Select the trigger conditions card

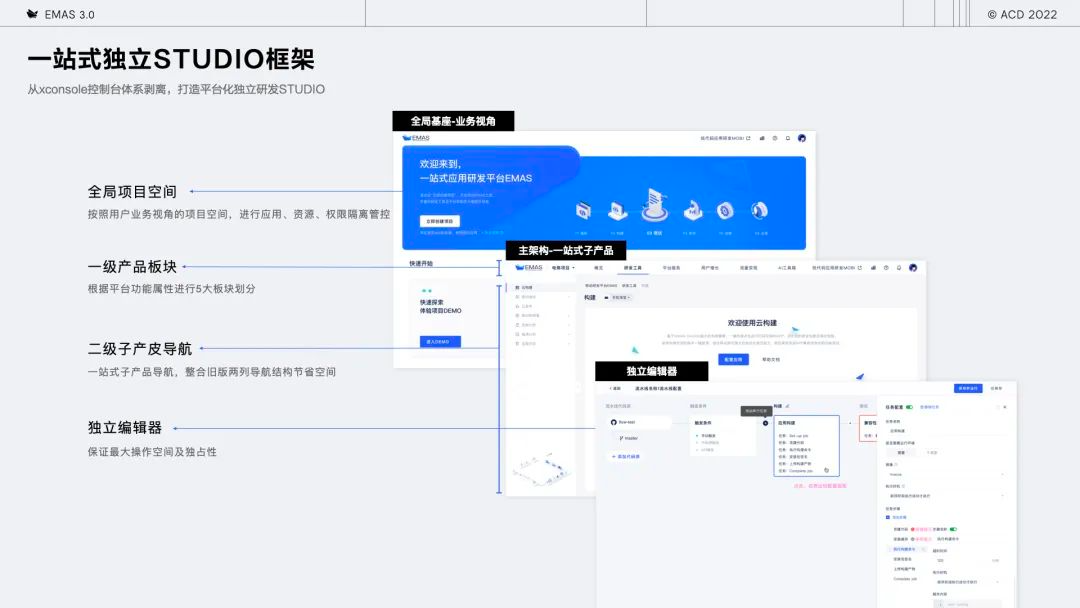(722, 437)
